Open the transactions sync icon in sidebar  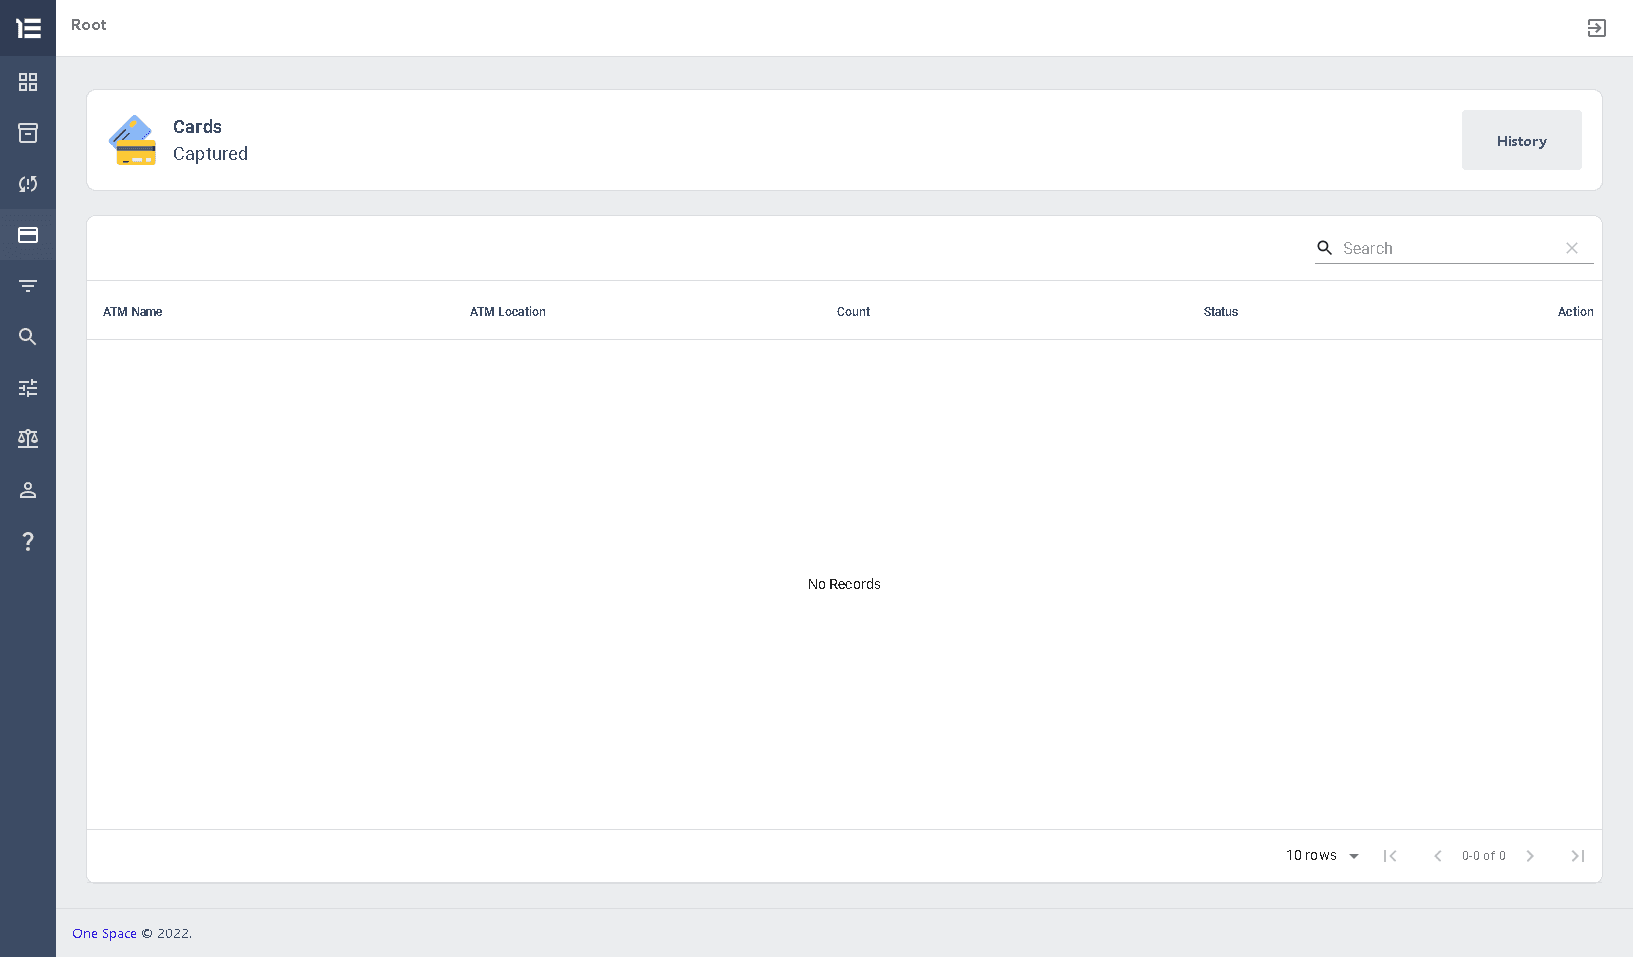click(27, 184)
